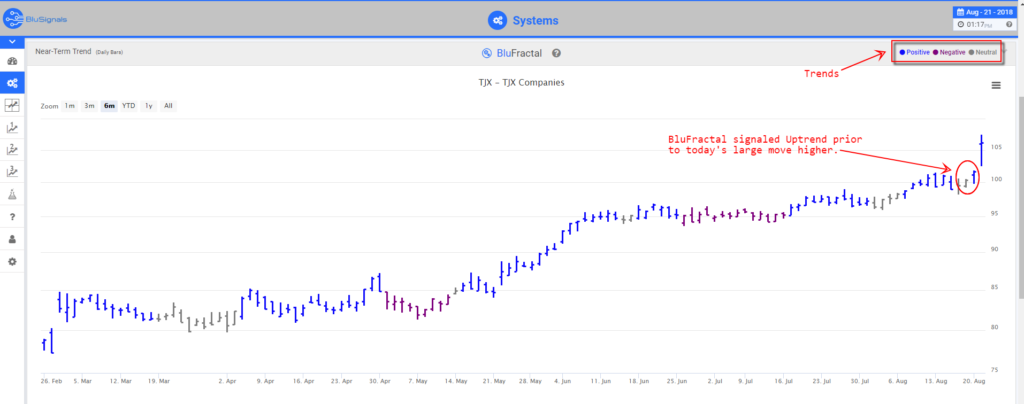Image resolution: width=1024 pixels, height=404 pixels.
Task: Open the chart hamburger context menu
Action: [996, 85]
